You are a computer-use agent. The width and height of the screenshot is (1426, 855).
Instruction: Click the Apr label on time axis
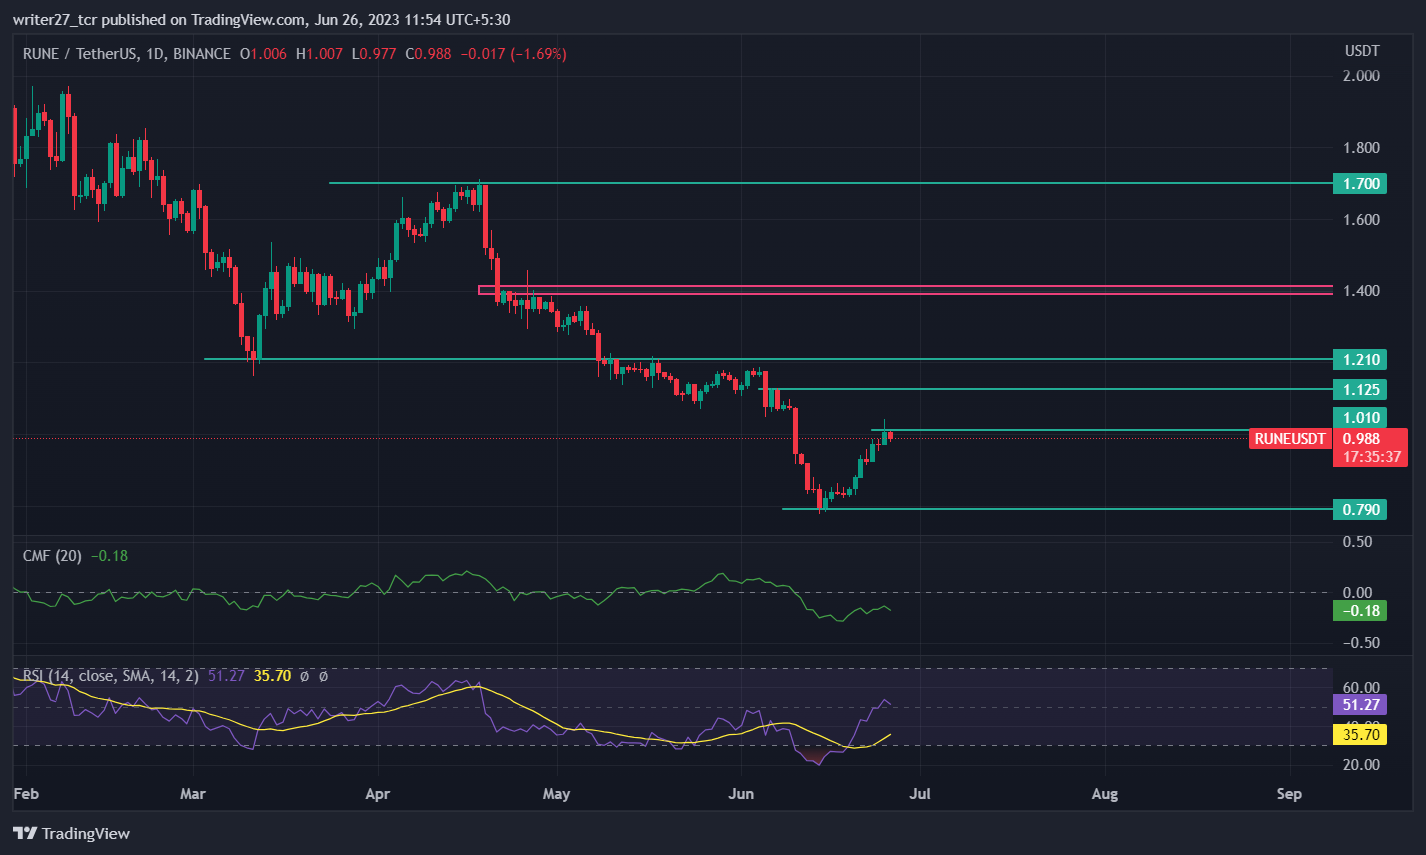[377, 794]
